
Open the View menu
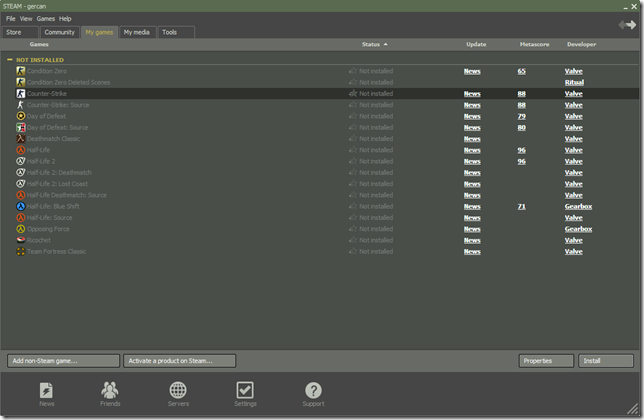click(x=26, y=18)
